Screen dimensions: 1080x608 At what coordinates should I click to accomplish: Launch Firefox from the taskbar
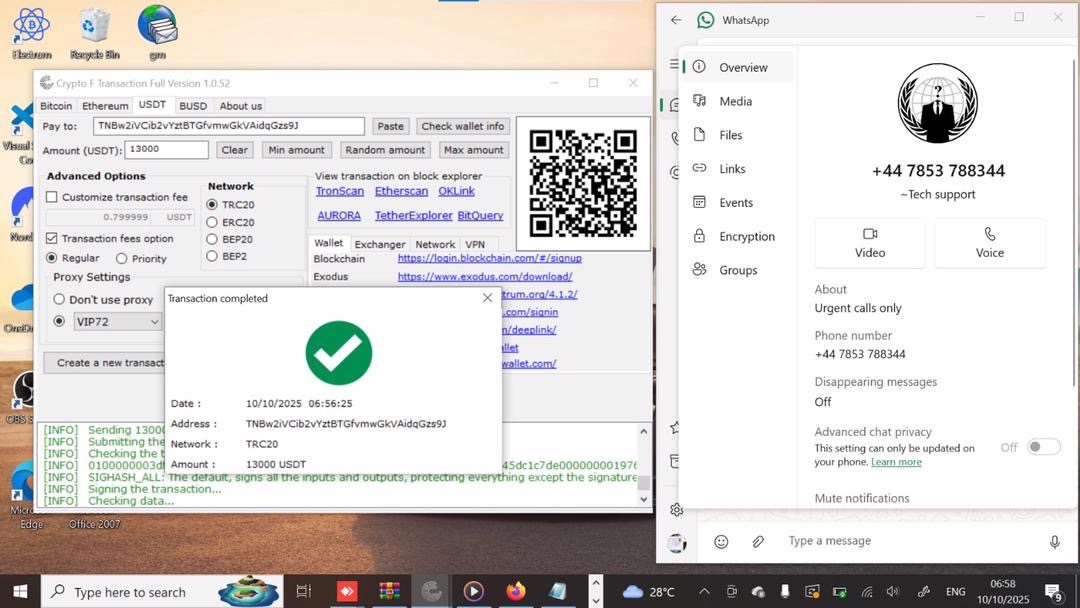pyautogui.click(x=516, y=591)
